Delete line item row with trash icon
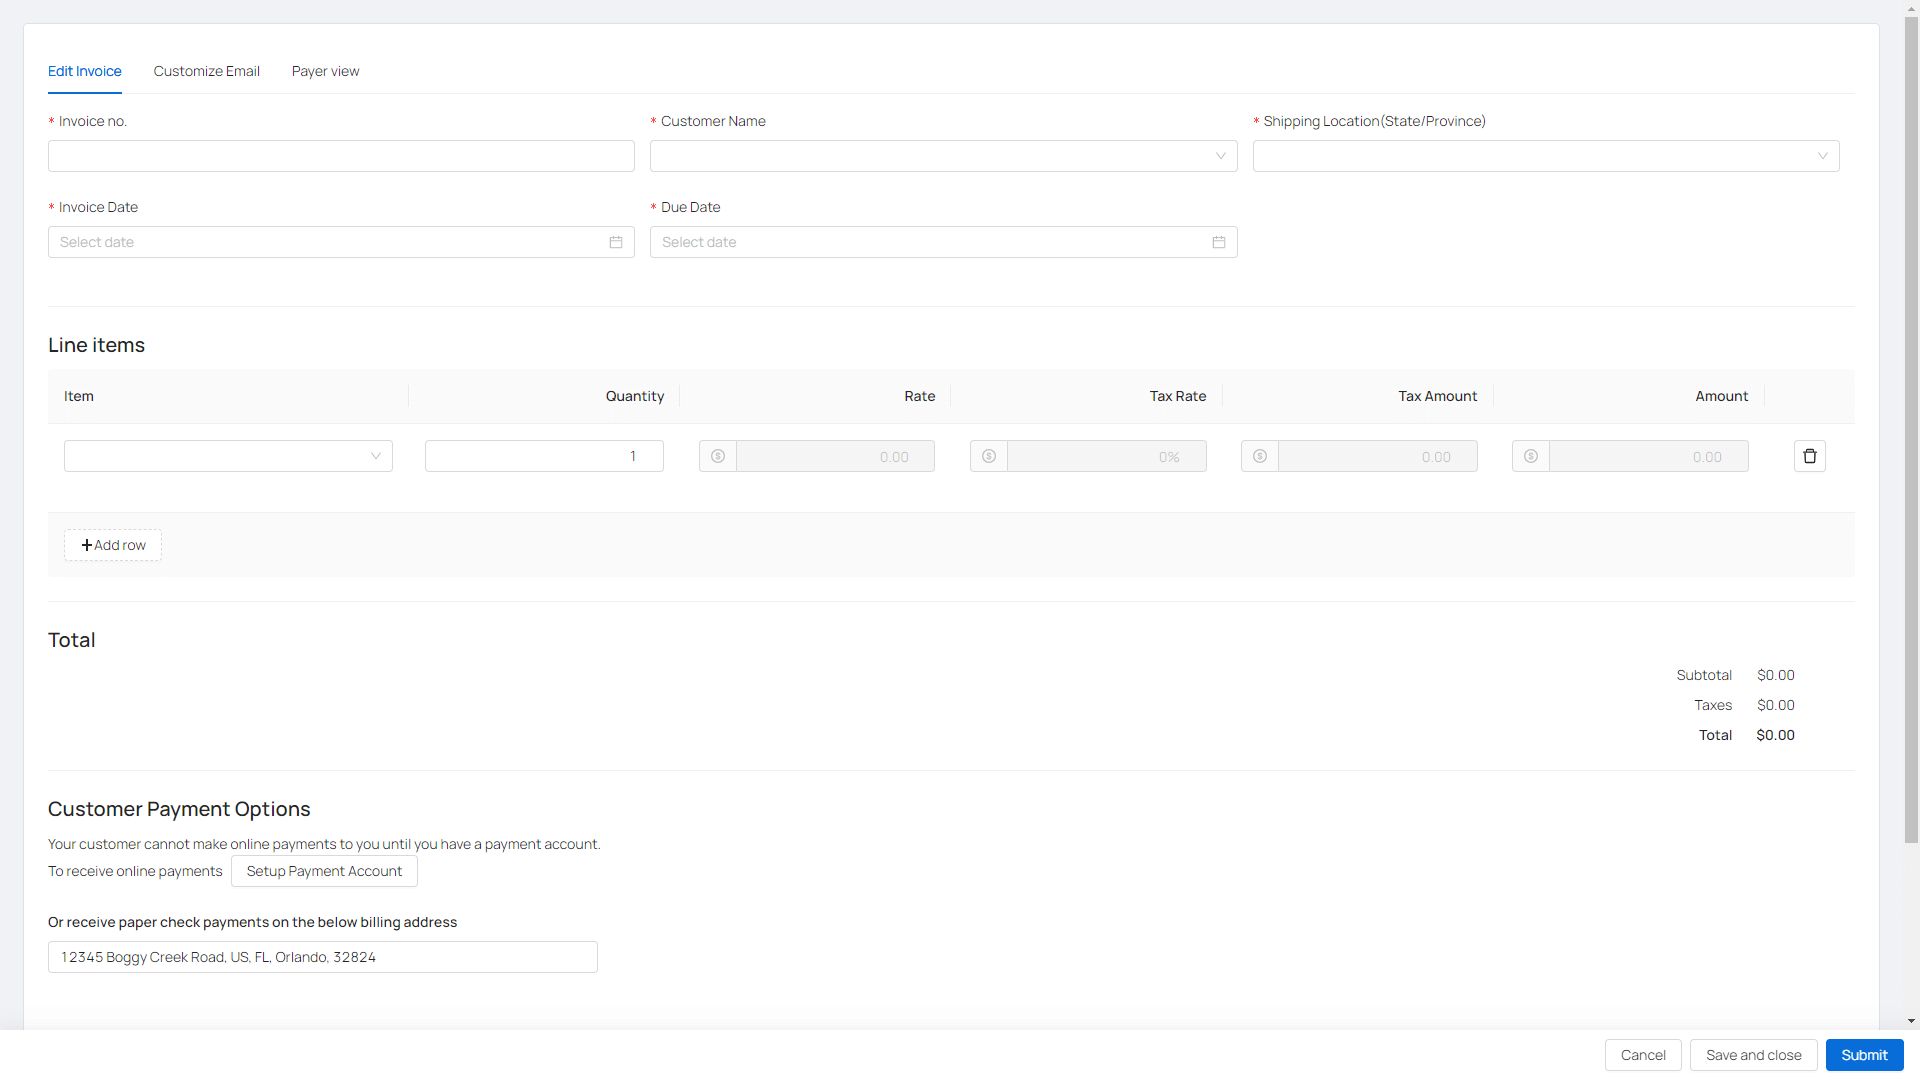Viewport: 1920px width, 1080px height. 1809,456
